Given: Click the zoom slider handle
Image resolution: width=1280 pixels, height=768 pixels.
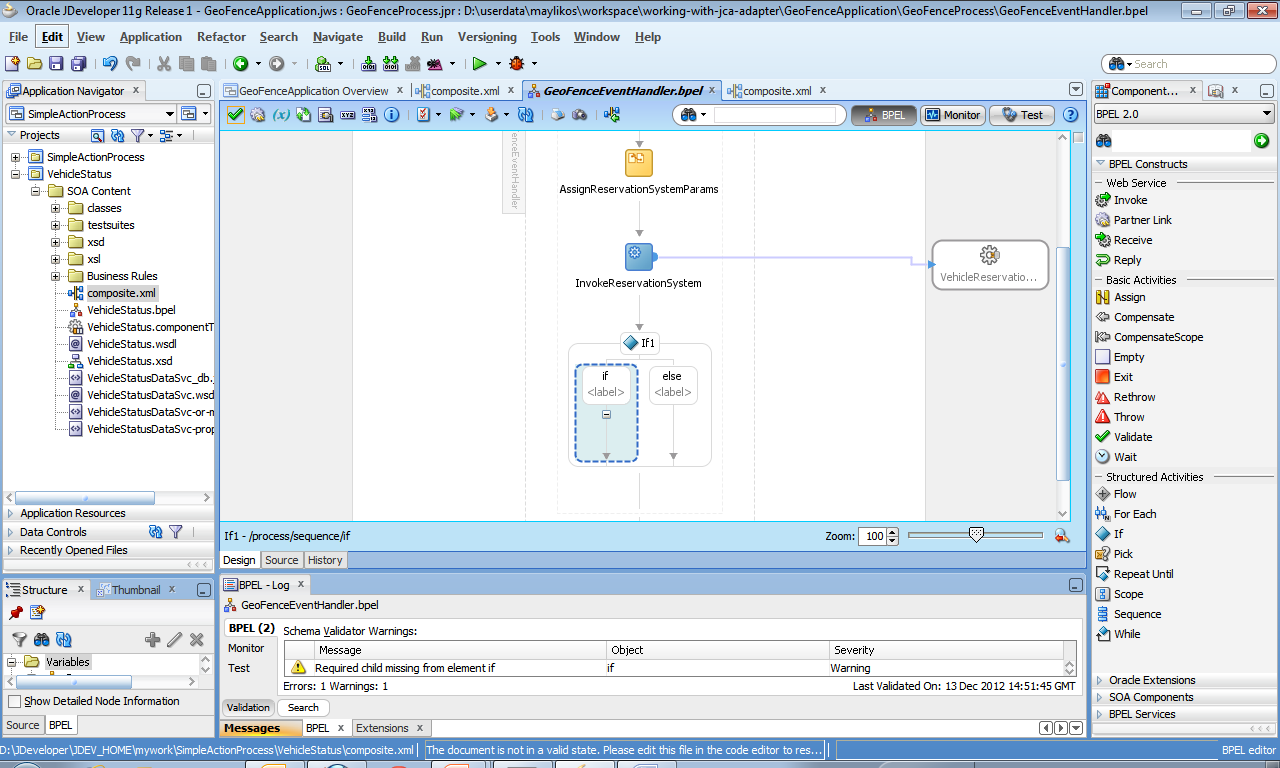Looking at the screenshot, I should (x=977, y=534).
